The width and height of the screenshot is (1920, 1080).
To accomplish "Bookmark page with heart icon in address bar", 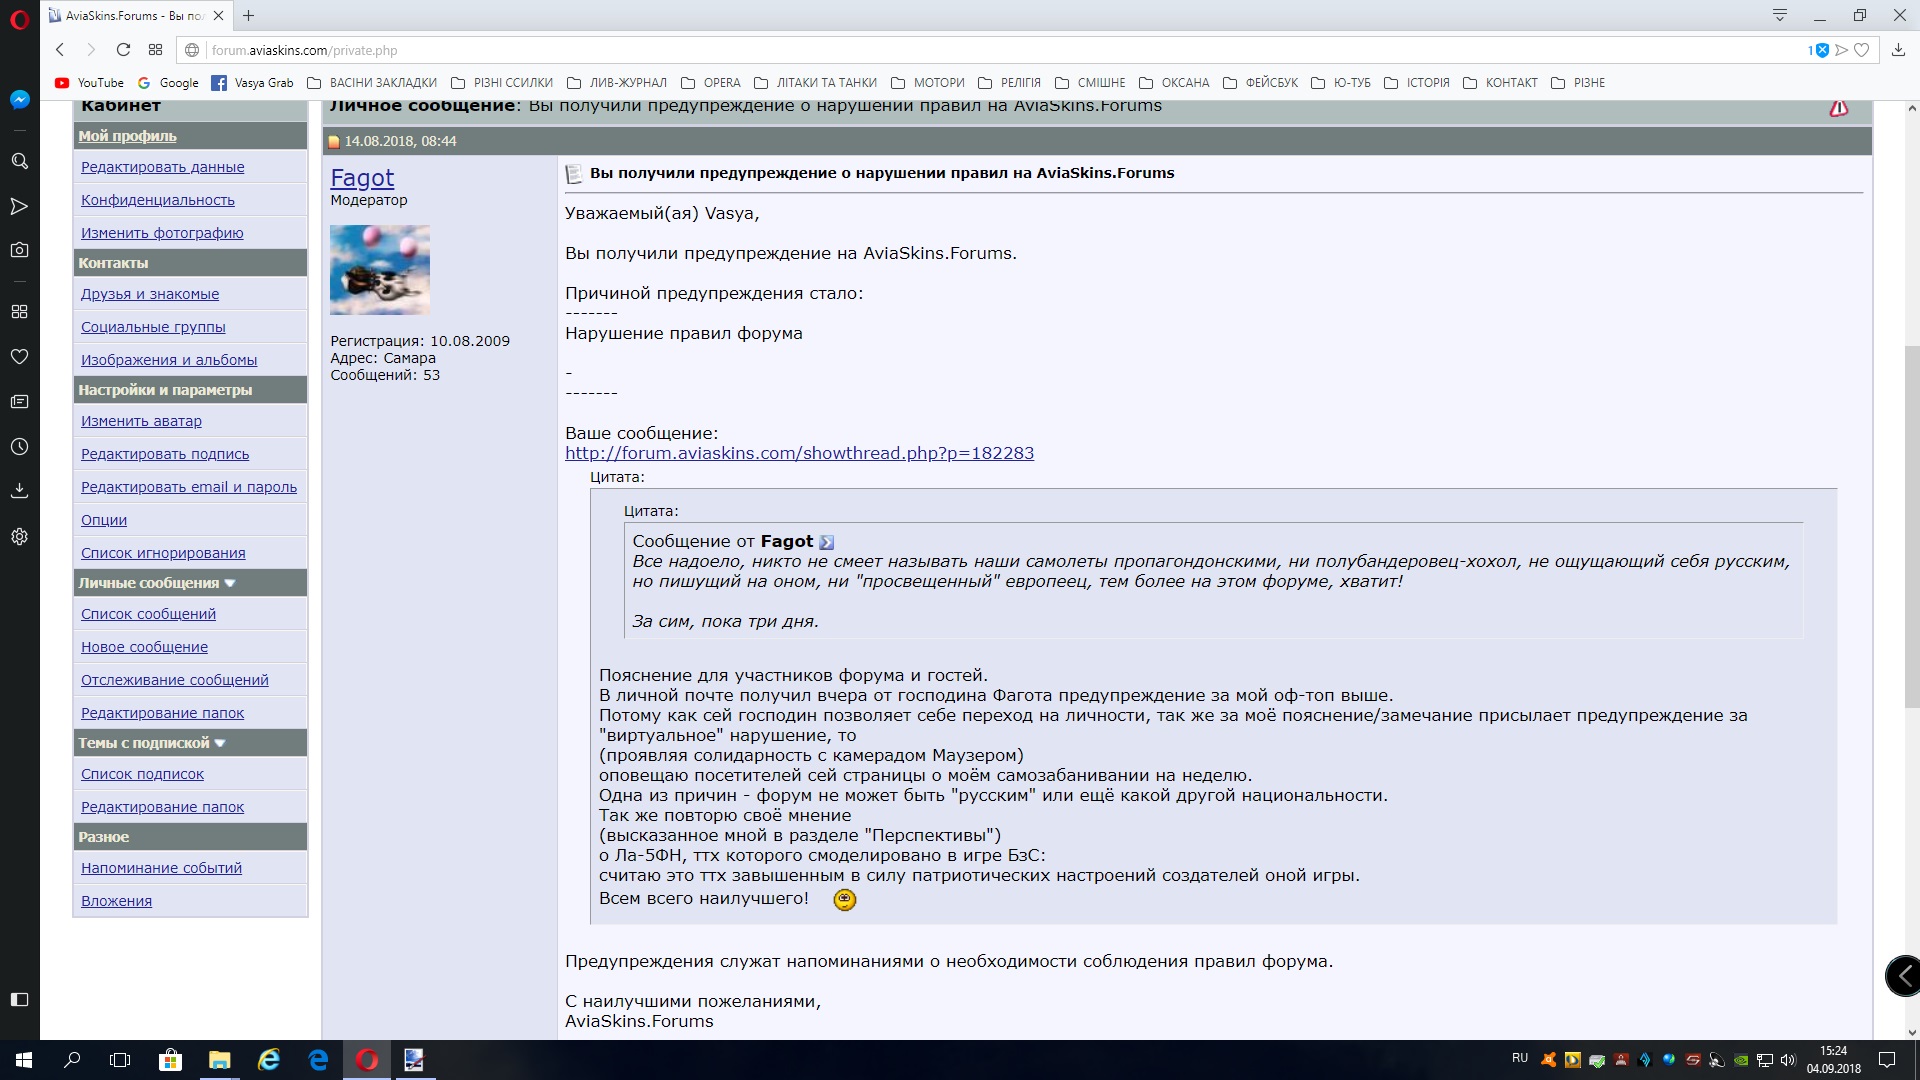I will pyautogui.click(x=1861, y=50).
